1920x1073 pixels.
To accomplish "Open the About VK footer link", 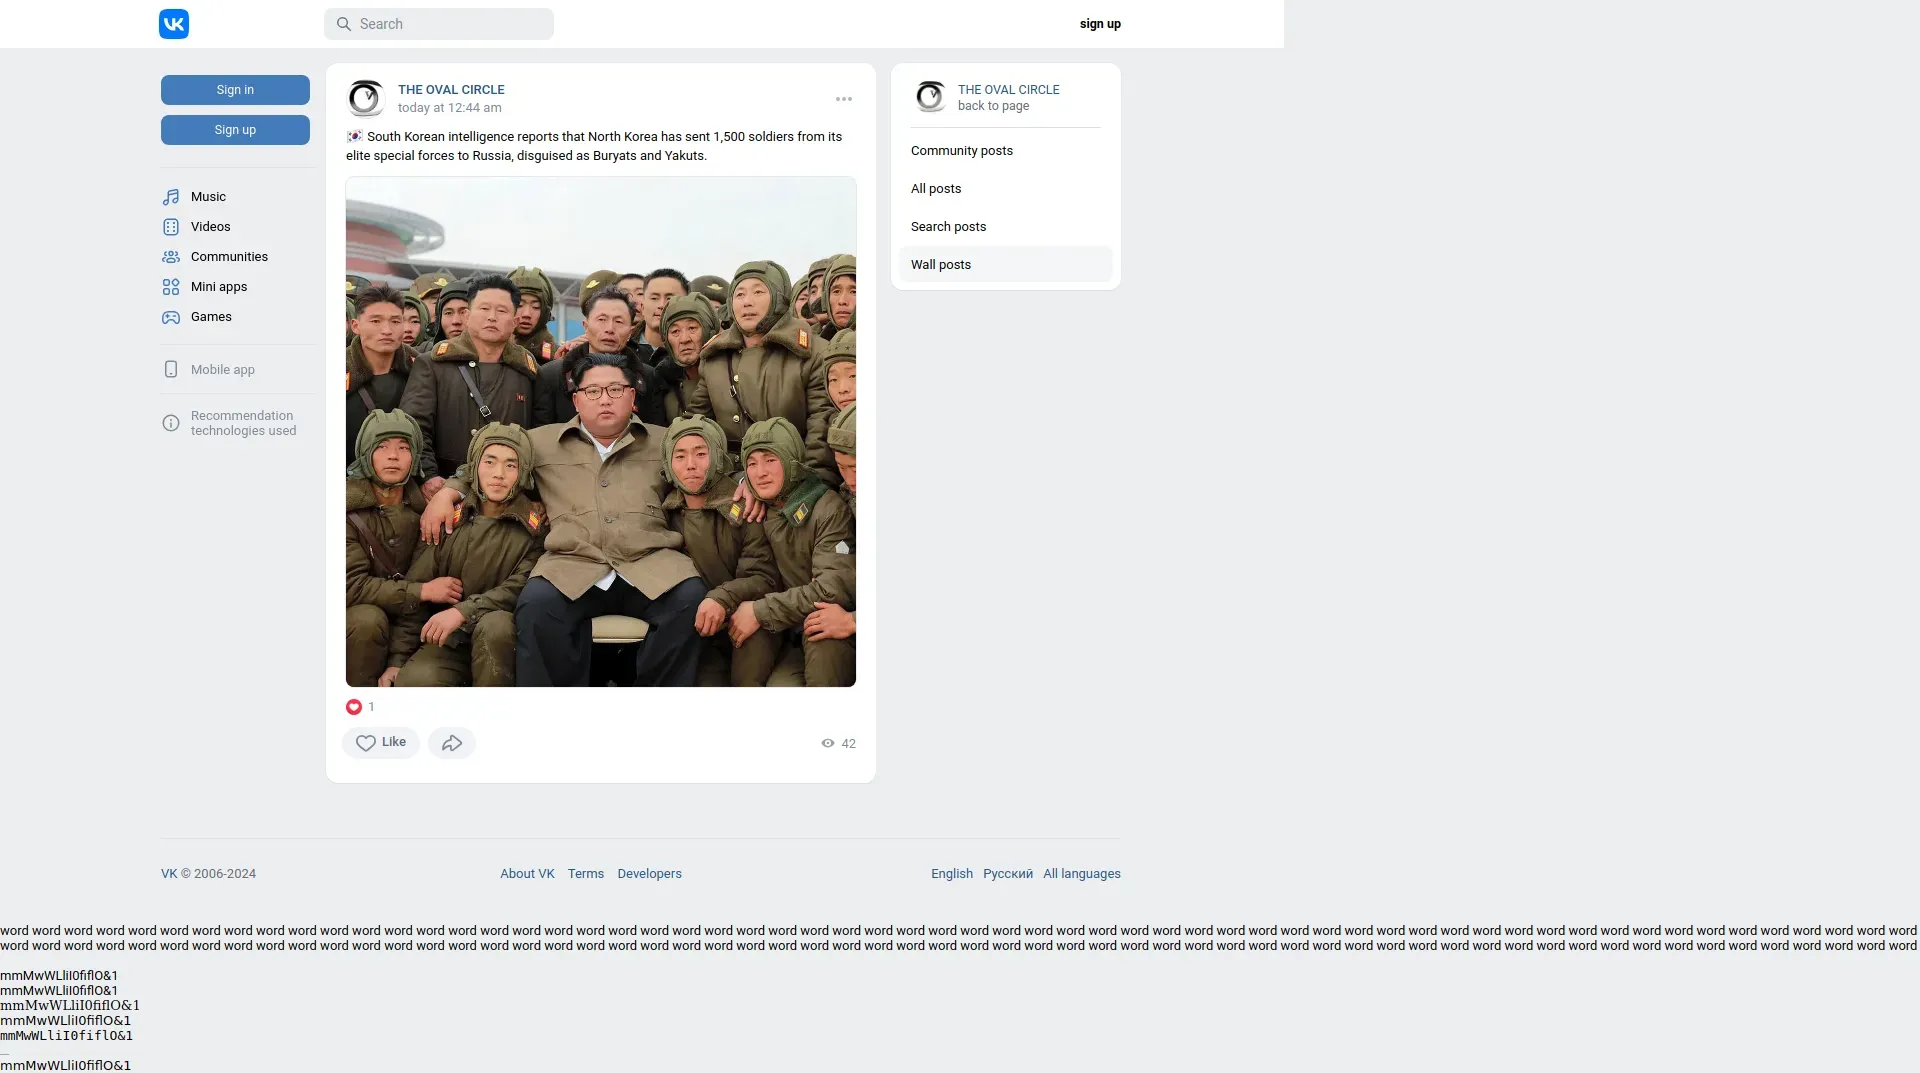I will 527,874.
